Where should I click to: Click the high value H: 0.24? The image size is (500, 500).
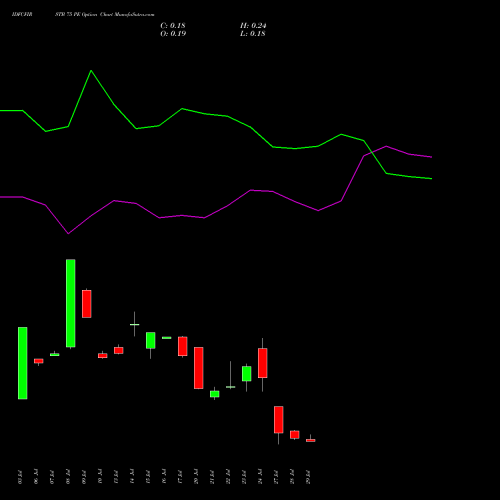click(253, 26)
